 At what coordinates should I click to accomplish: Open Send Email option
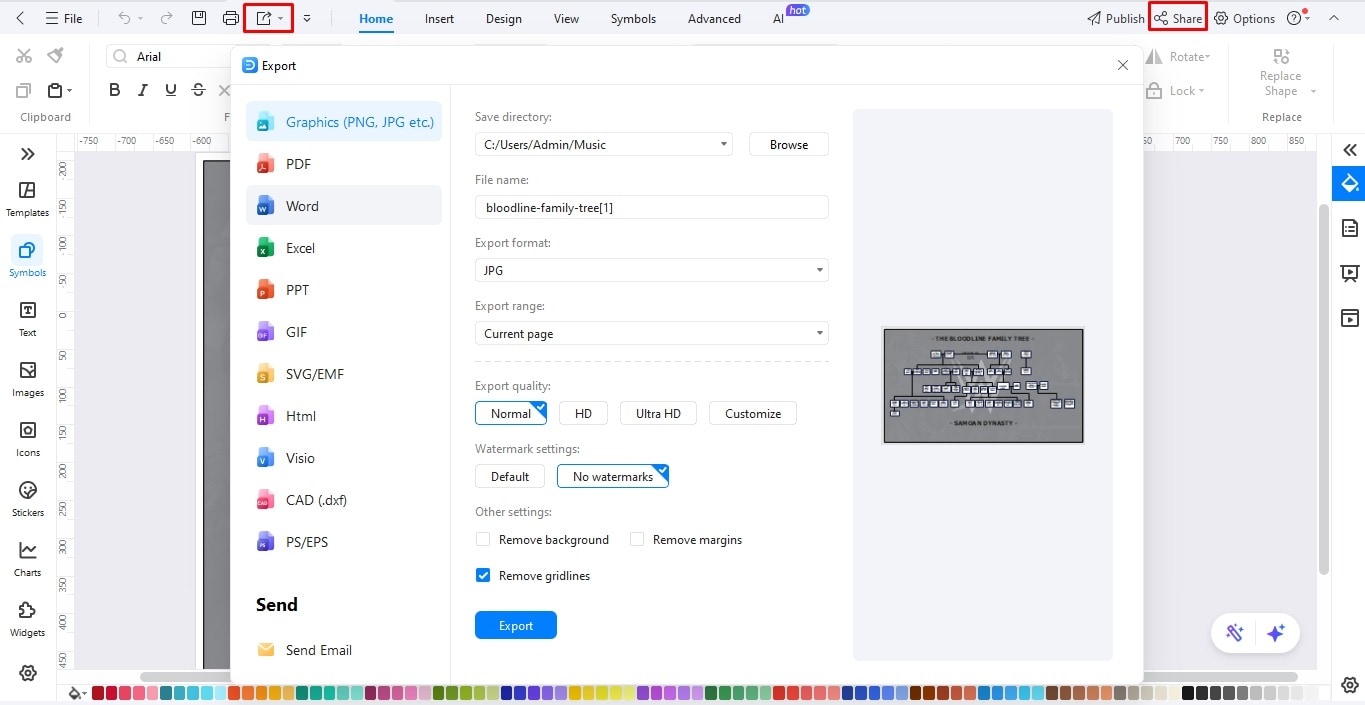point(305,650)
